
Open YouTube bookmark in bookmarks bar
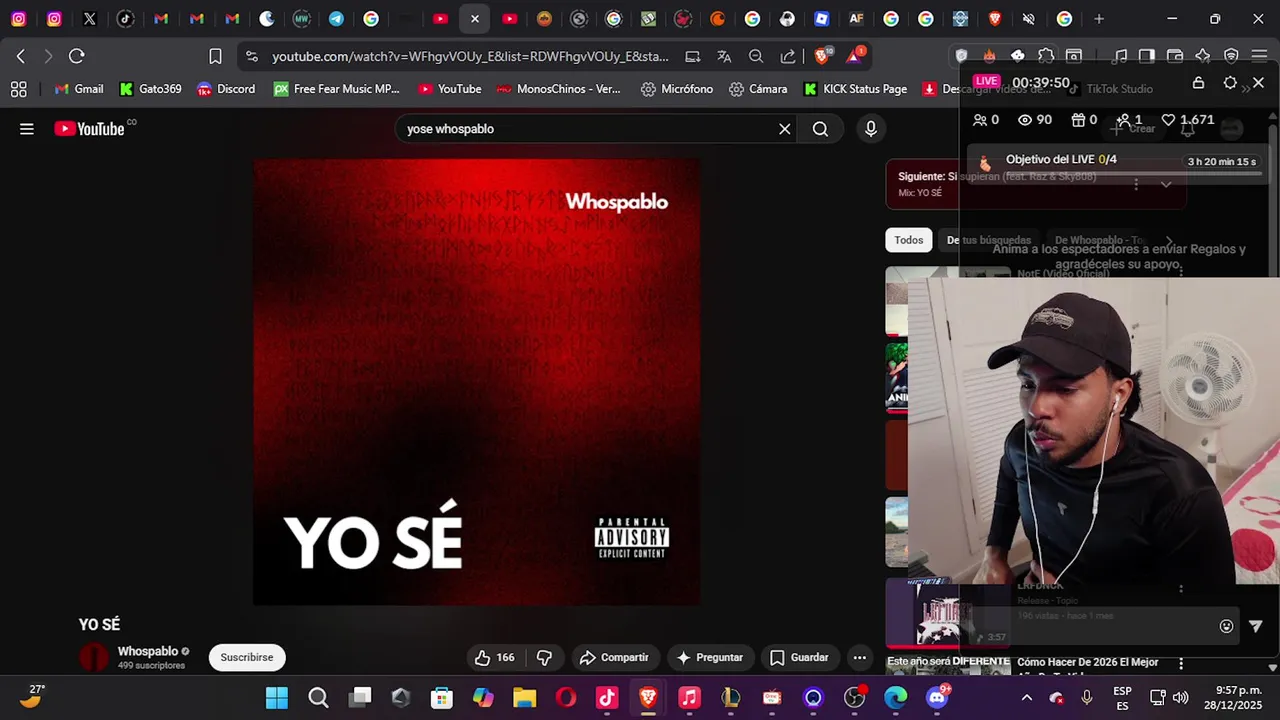(x=450, y=89)
